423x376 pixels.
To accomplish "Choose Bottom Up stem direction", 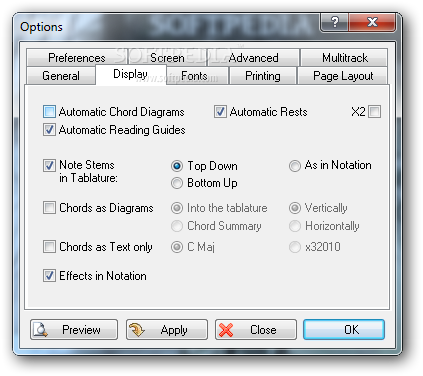I will click(x=177, y=183).
